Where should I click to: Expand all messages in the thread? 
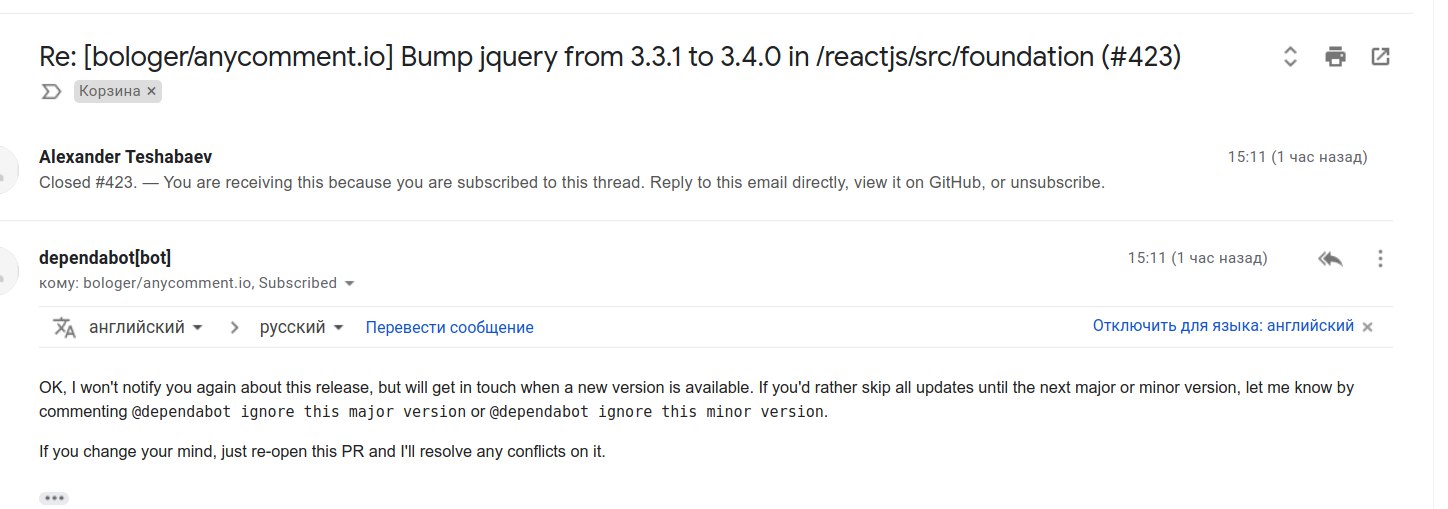(x=1290, y=57)
